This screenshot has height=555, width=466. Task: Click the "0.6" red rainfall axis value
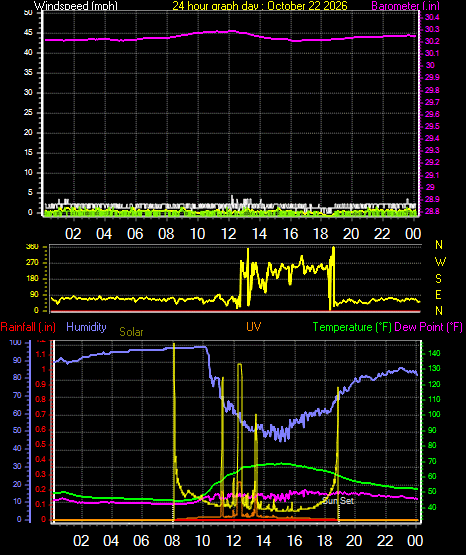(41, 429)
